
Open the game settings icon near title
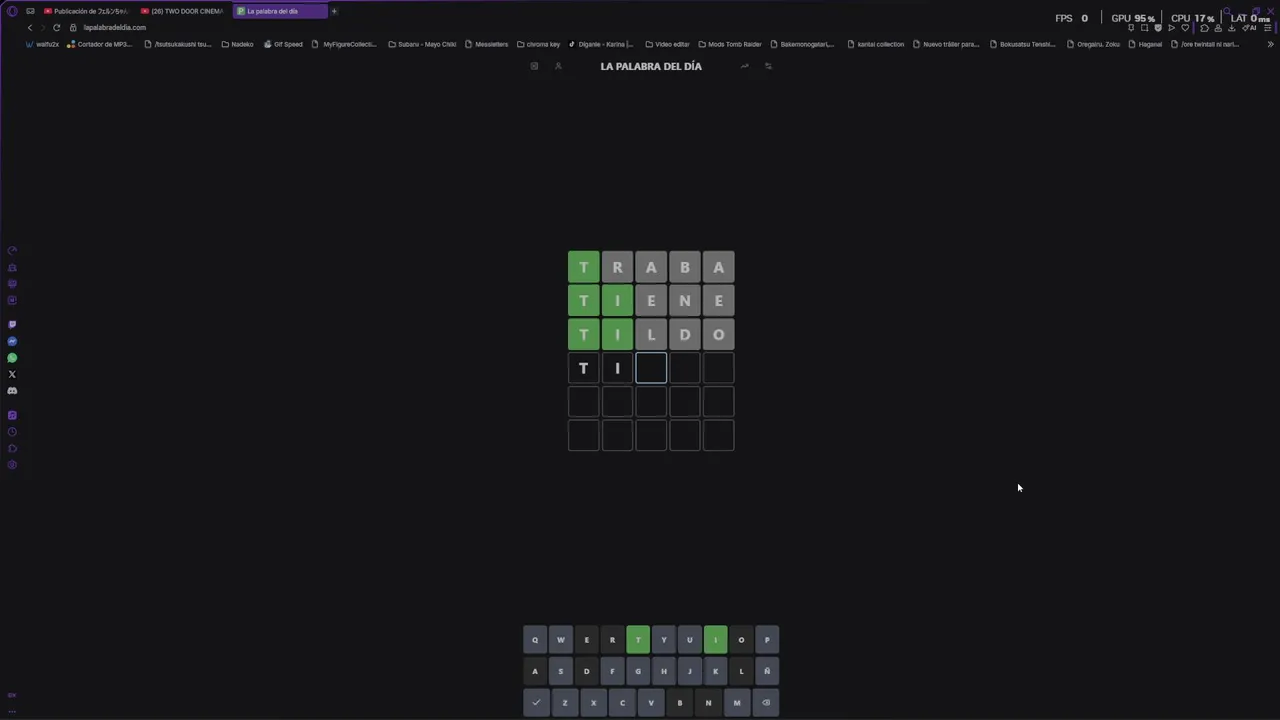pos(768,66)
